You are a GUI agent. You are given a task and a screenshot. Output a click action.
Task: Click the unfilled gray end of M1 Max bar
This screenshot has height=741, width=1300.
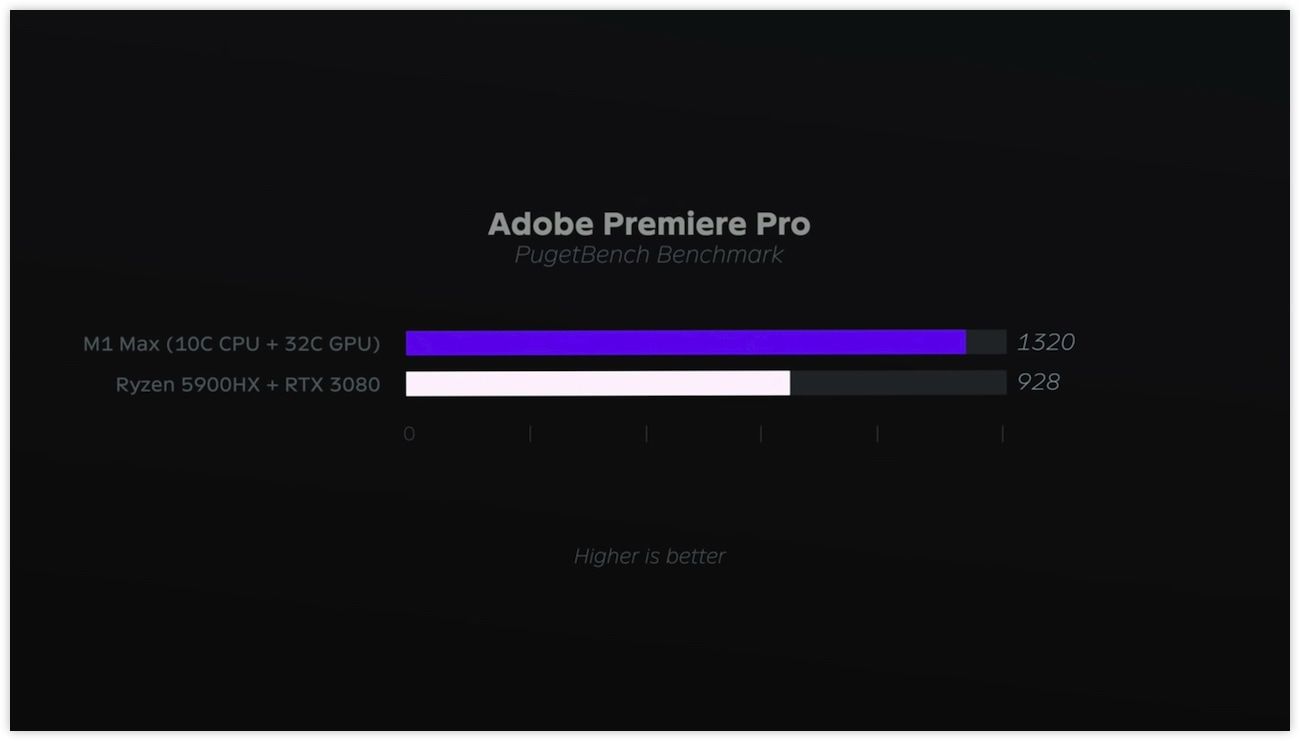tap(986, 342)
